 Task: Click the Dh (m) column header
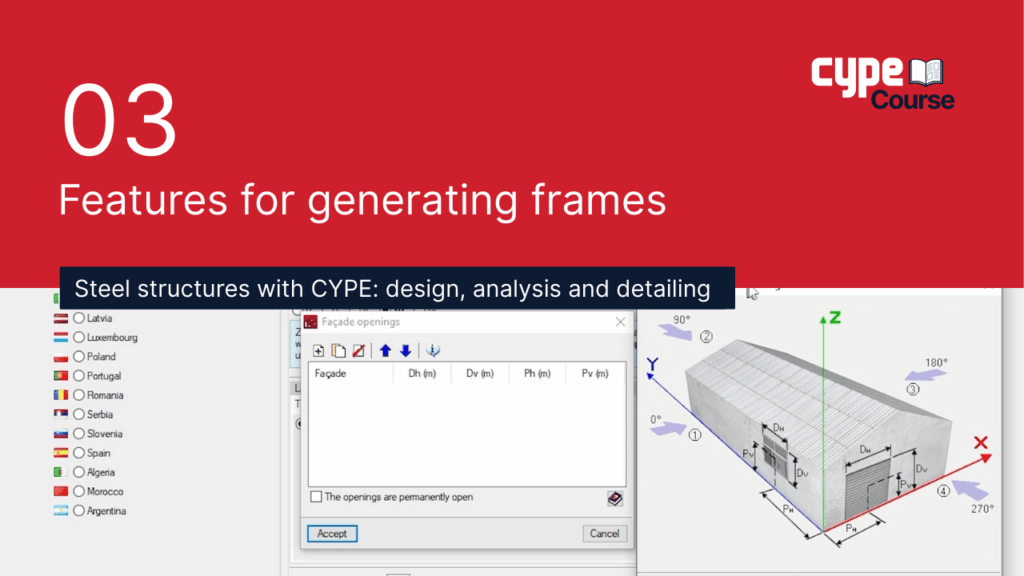pyautogui.click(x=422, y=374)
